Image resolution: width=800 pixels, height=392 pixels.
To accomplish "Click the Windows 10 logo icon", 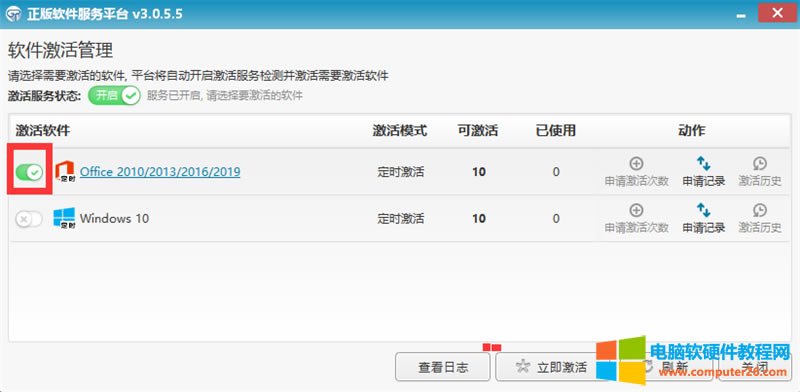I will tap(64, 218).
